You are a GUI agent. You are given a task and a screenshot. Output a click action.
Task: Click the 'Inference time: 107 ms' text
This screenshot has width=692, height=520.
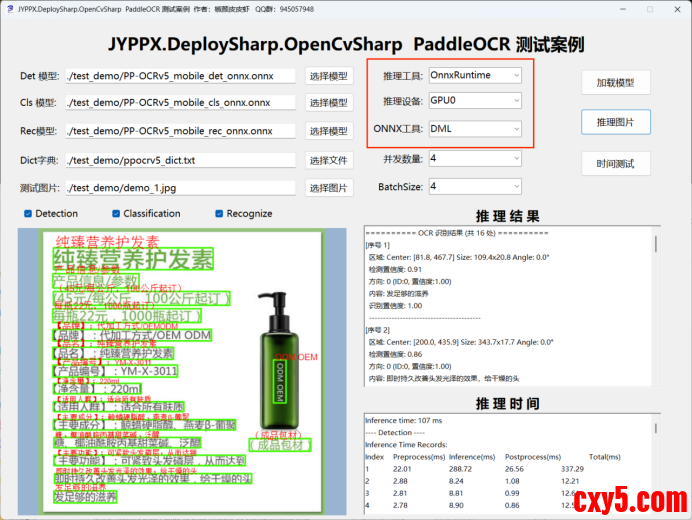point(403,421)
